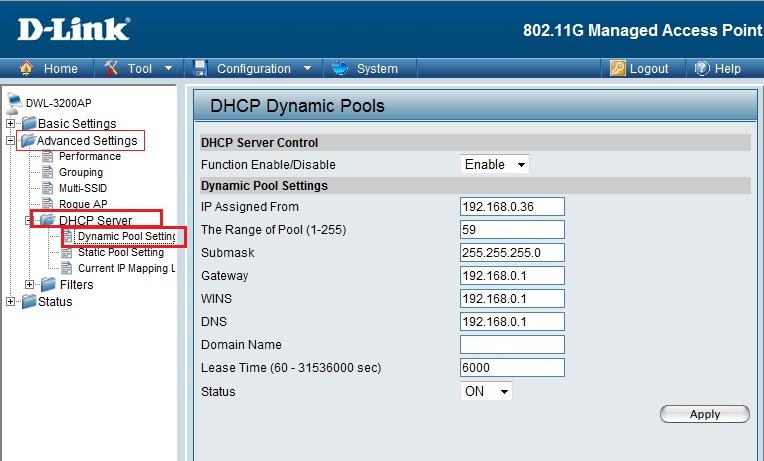
Task: Select the Status tree label
Action: point(55,302)
